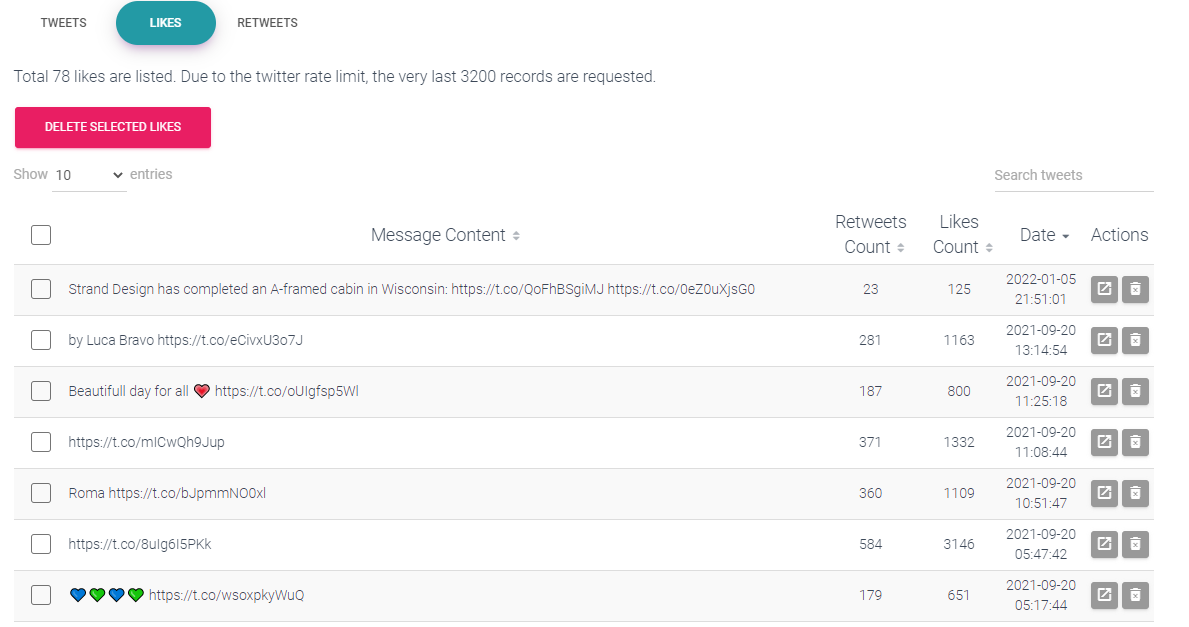The width and height of the screenshot is (1189, 627).
Task: Open the Show entries count dropdown
Action: point(89,175)
